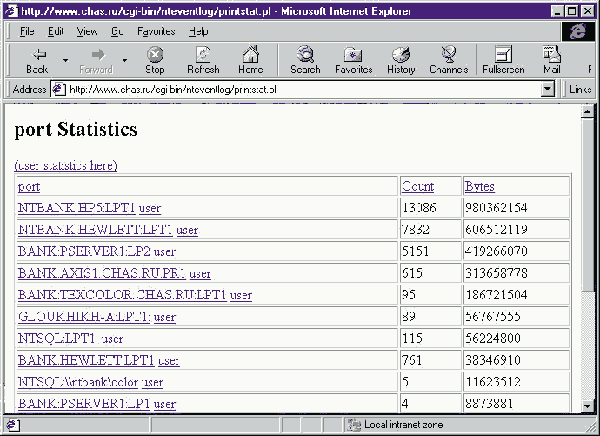The height and width of the screenshot is (436, 600).
Task: Open the Favorites menu in menu bar
Action: point(155,31)
